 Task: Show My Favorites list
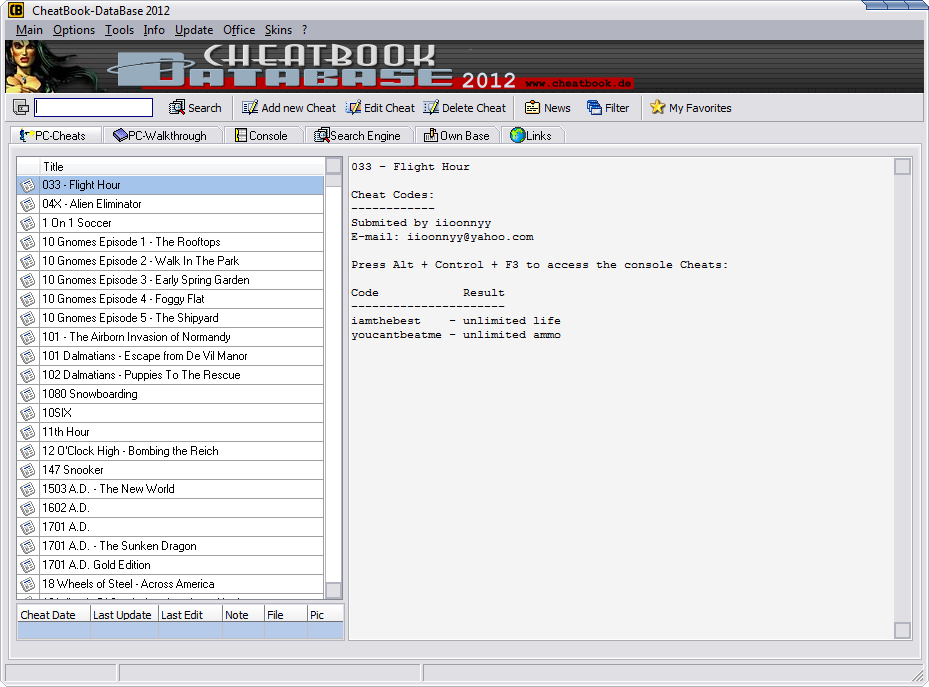691,108
